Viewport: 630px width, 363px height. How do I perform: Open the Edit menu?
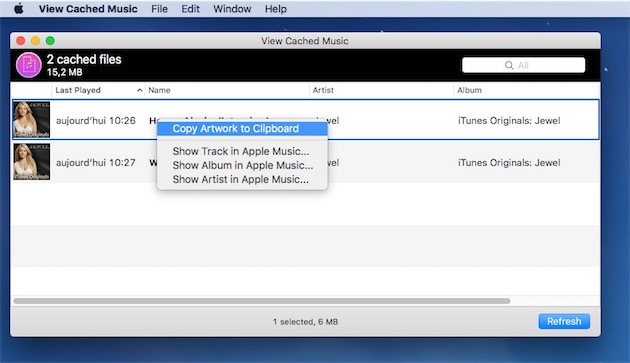click(x=190, y=9)
